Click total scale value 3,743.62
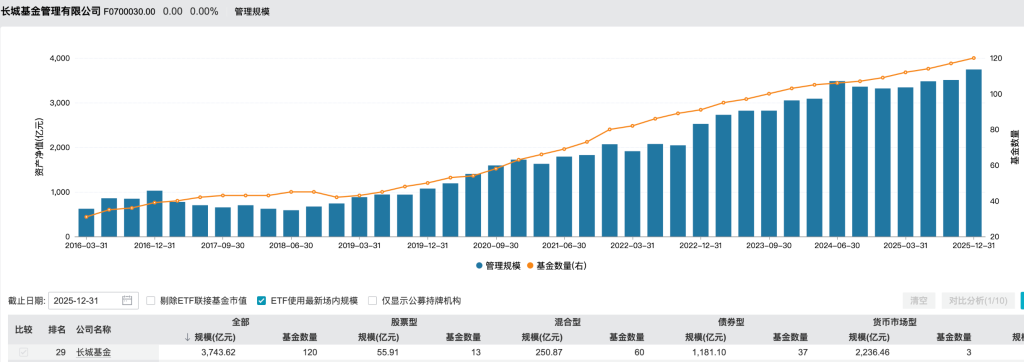The height and width of the screenshot is (362, 1024). tap(217, 352)
